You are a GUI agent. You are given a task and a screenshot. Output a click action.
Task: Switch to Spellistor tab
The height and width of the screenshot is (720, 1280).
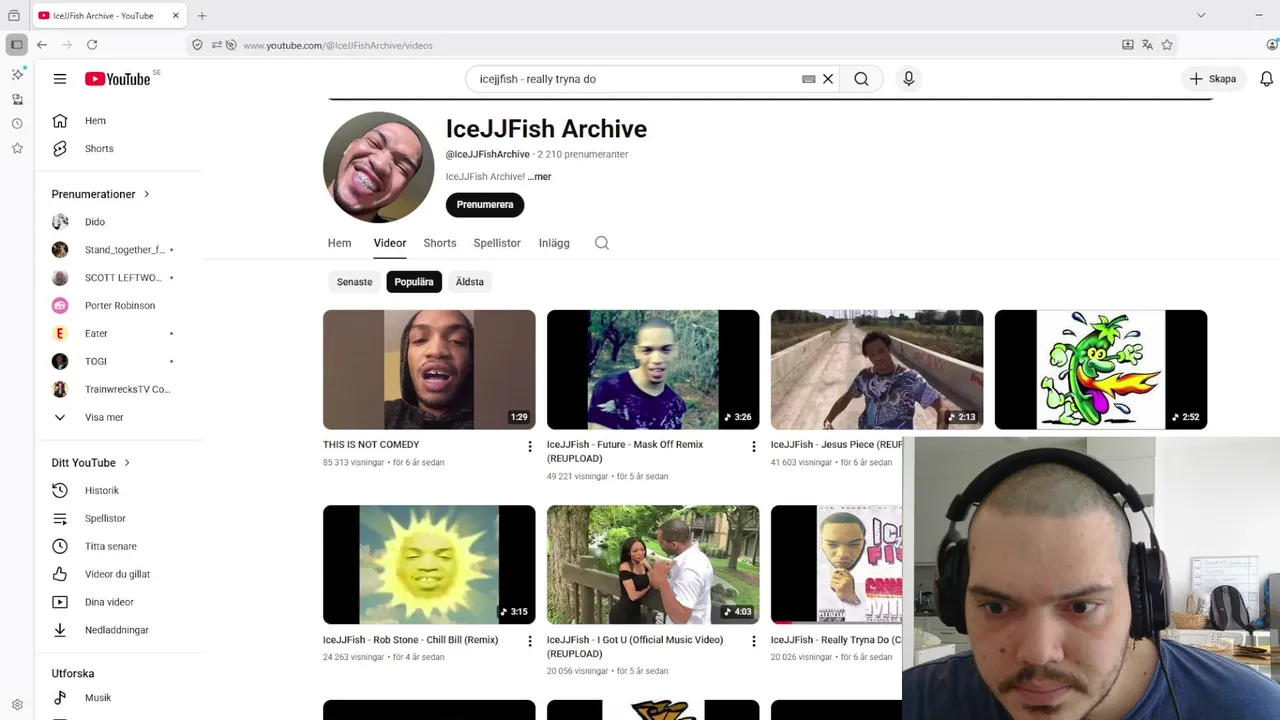pyautogui.click(x=497, y=243)
